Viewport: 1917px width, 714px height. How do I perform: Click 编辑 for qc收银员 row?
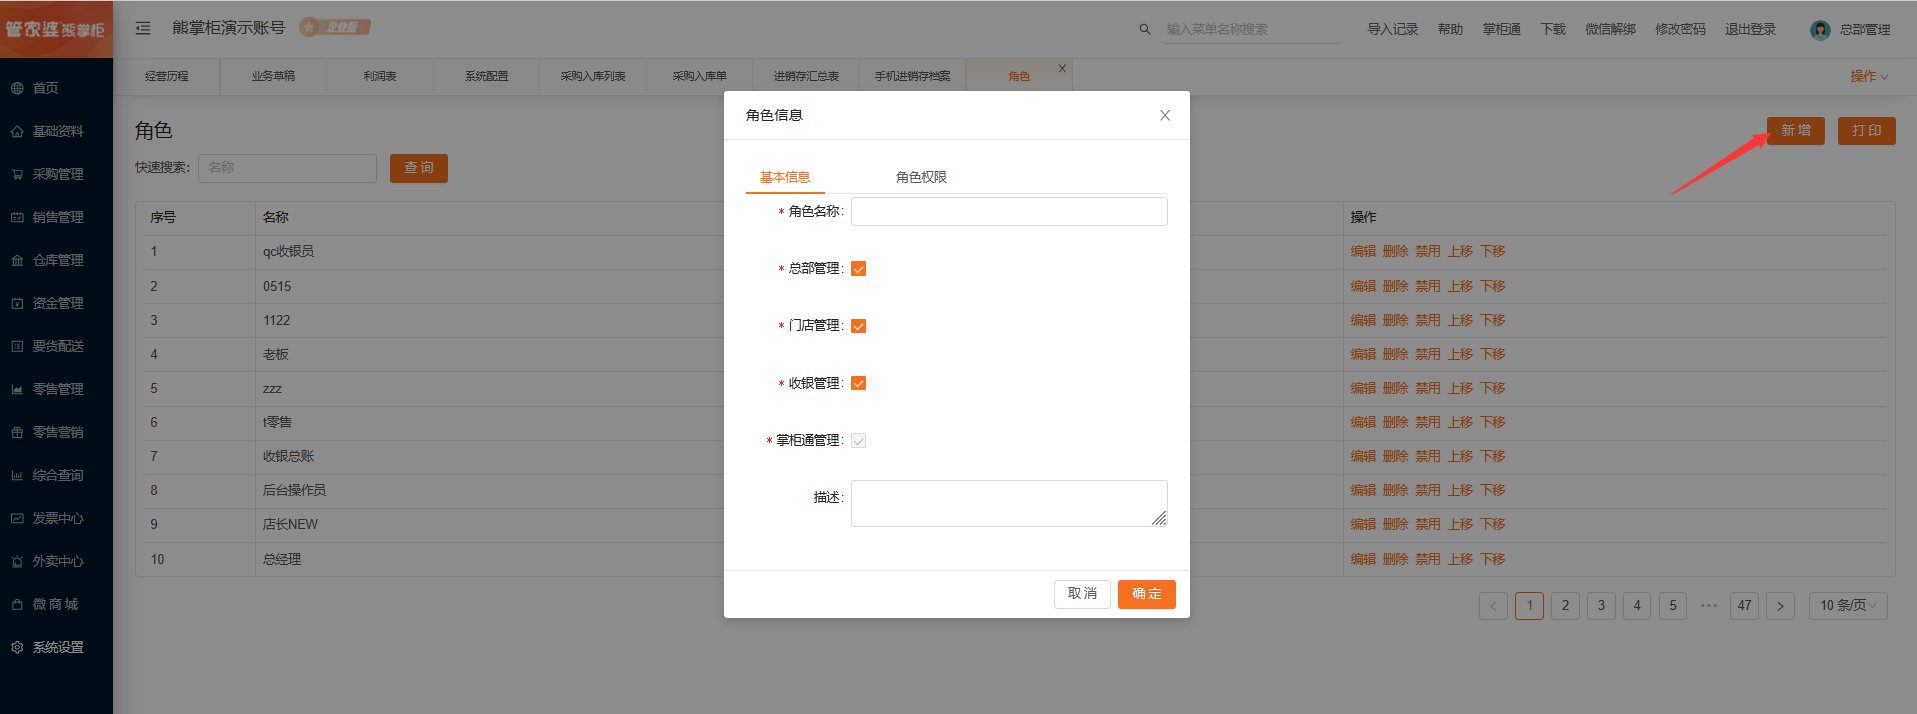[1363, 252]
